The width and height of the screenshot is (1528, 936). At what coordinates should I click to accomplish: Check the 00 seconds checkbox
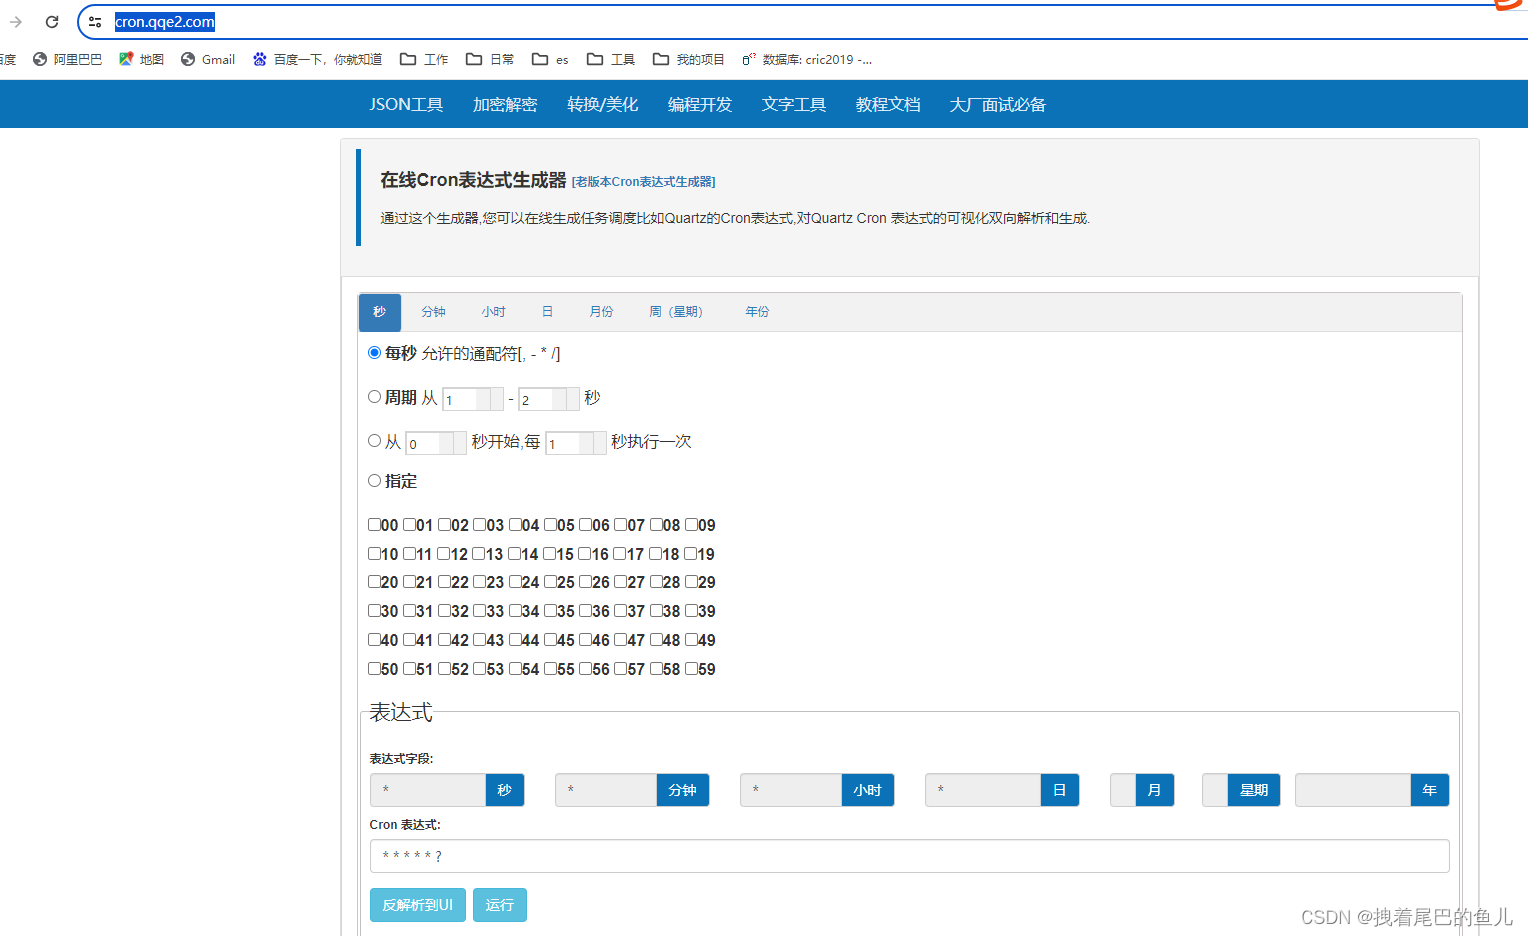pos(374,525)
